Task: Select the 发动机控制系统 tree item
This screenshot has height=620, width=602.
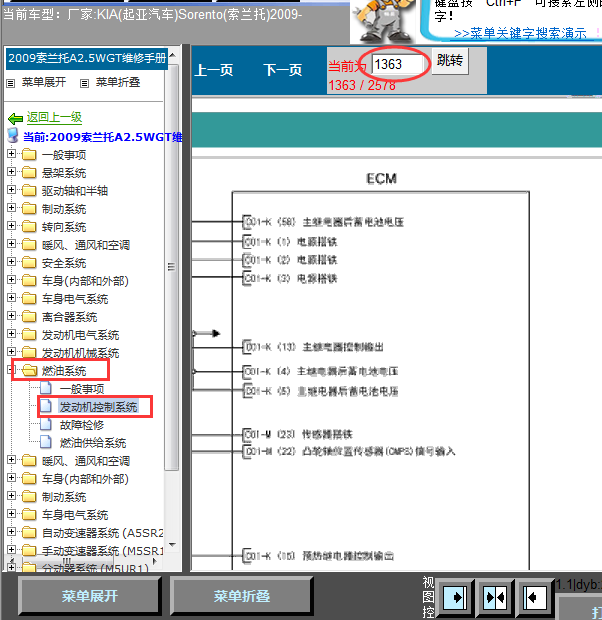Action: 98,407
